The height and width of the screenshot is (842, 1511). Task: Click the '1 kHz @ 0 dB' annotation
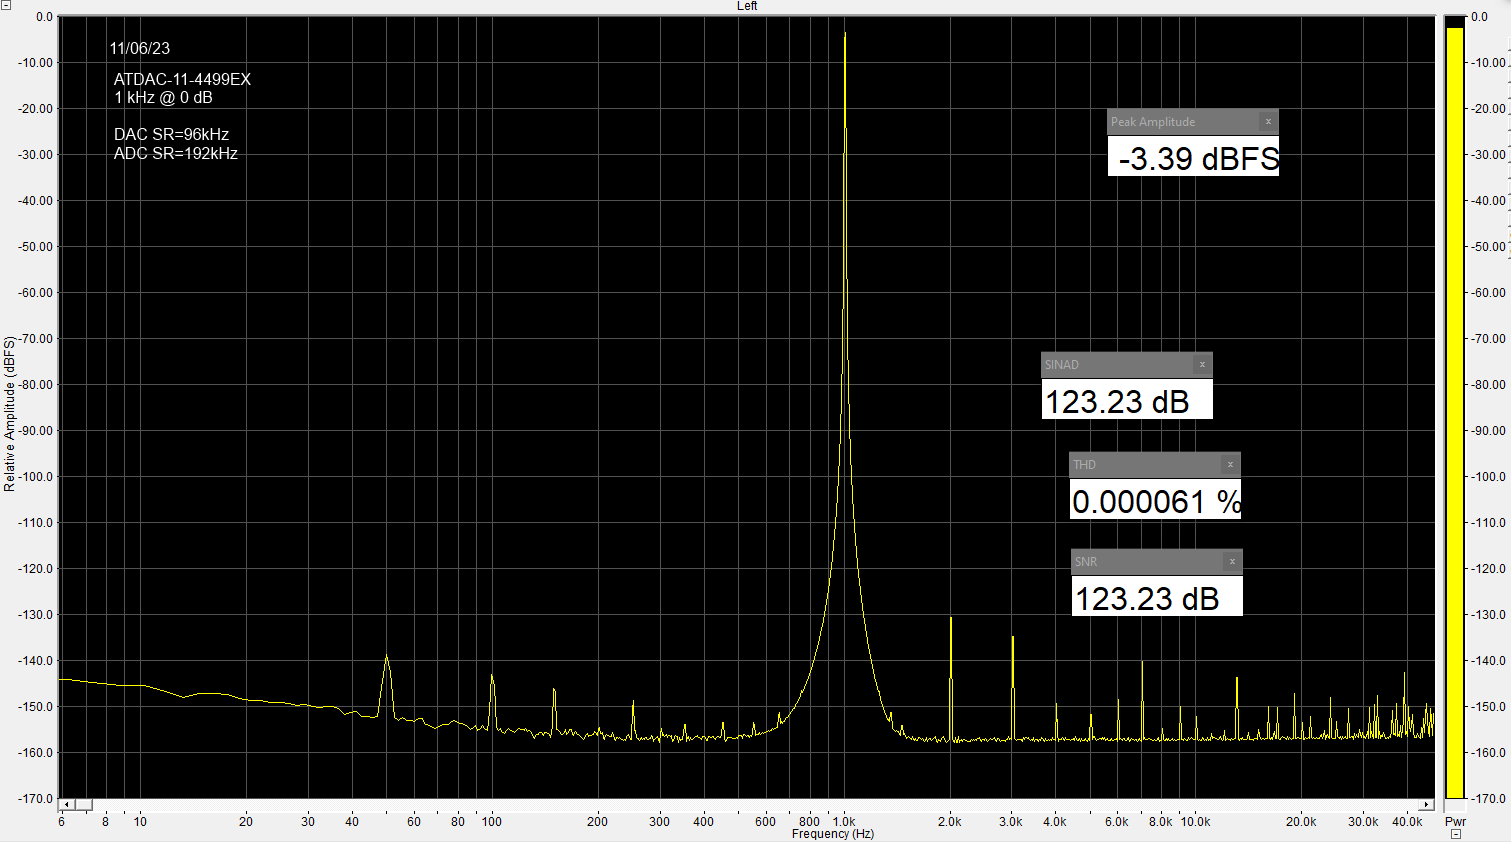point(164,98)
